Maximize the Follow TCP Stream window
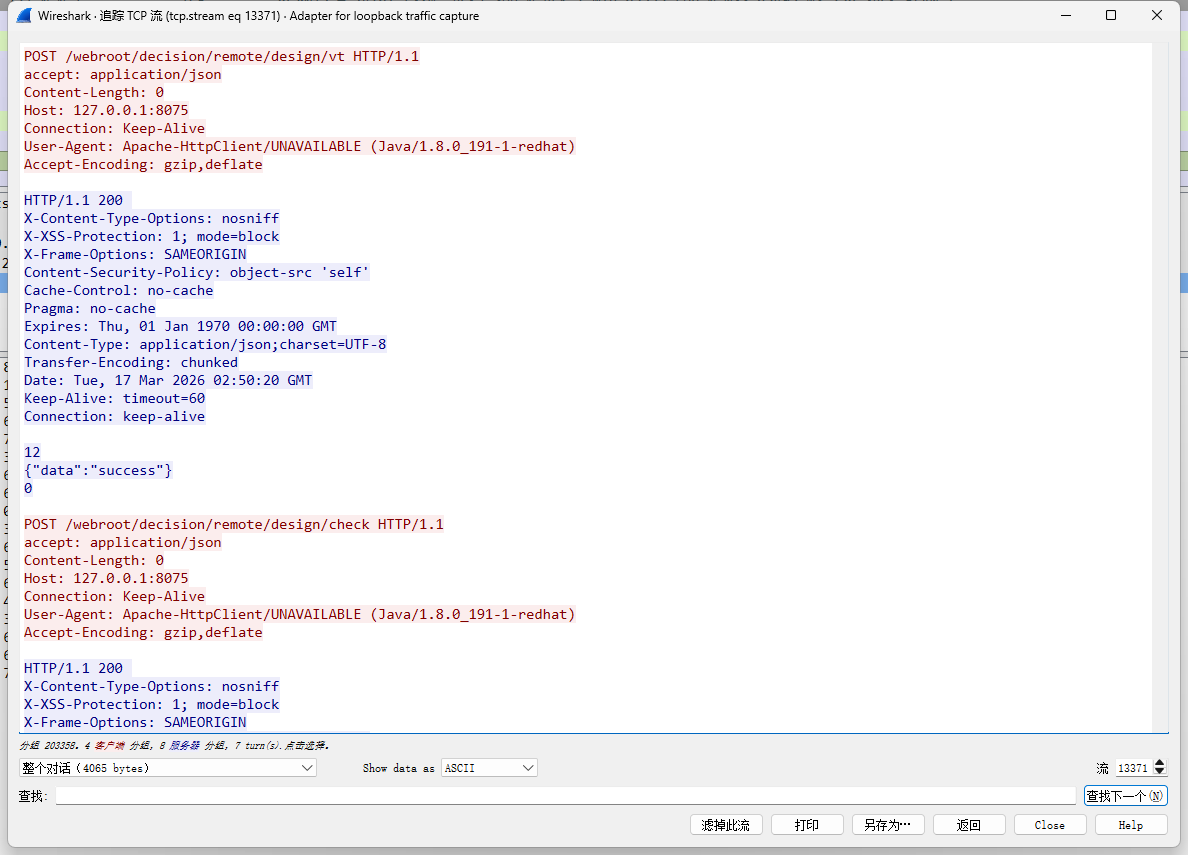 click(x=1111, y=16)
